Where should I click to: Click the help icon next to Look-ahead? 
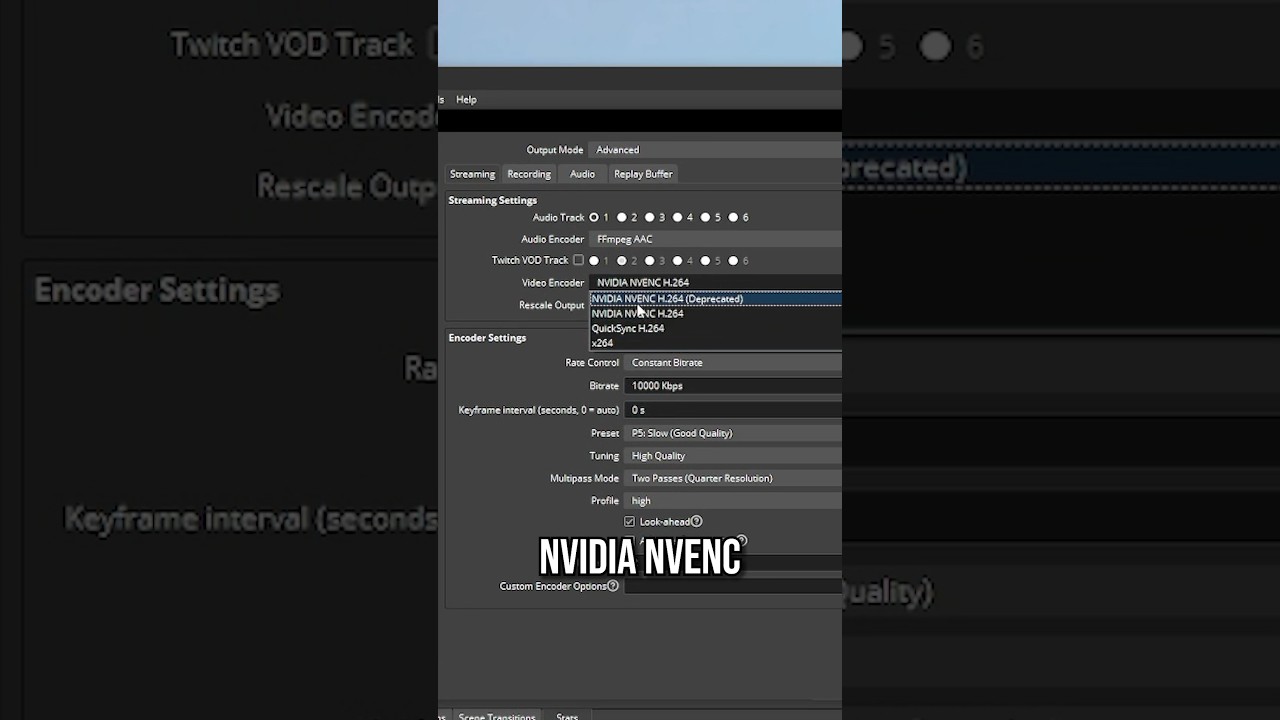[697, 522]
